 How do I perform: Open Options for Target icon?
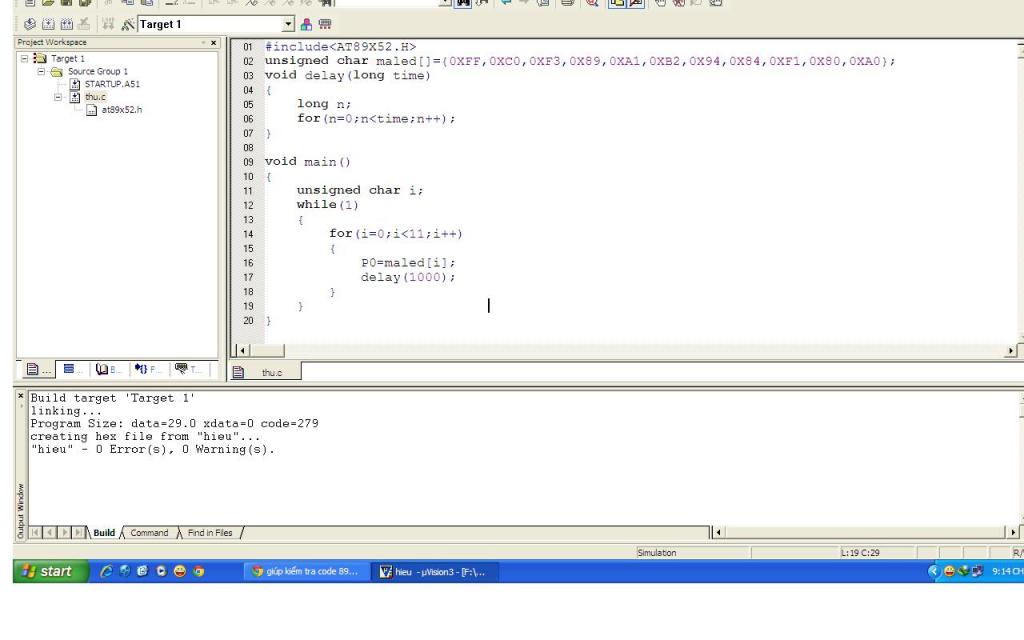point(128,24)
